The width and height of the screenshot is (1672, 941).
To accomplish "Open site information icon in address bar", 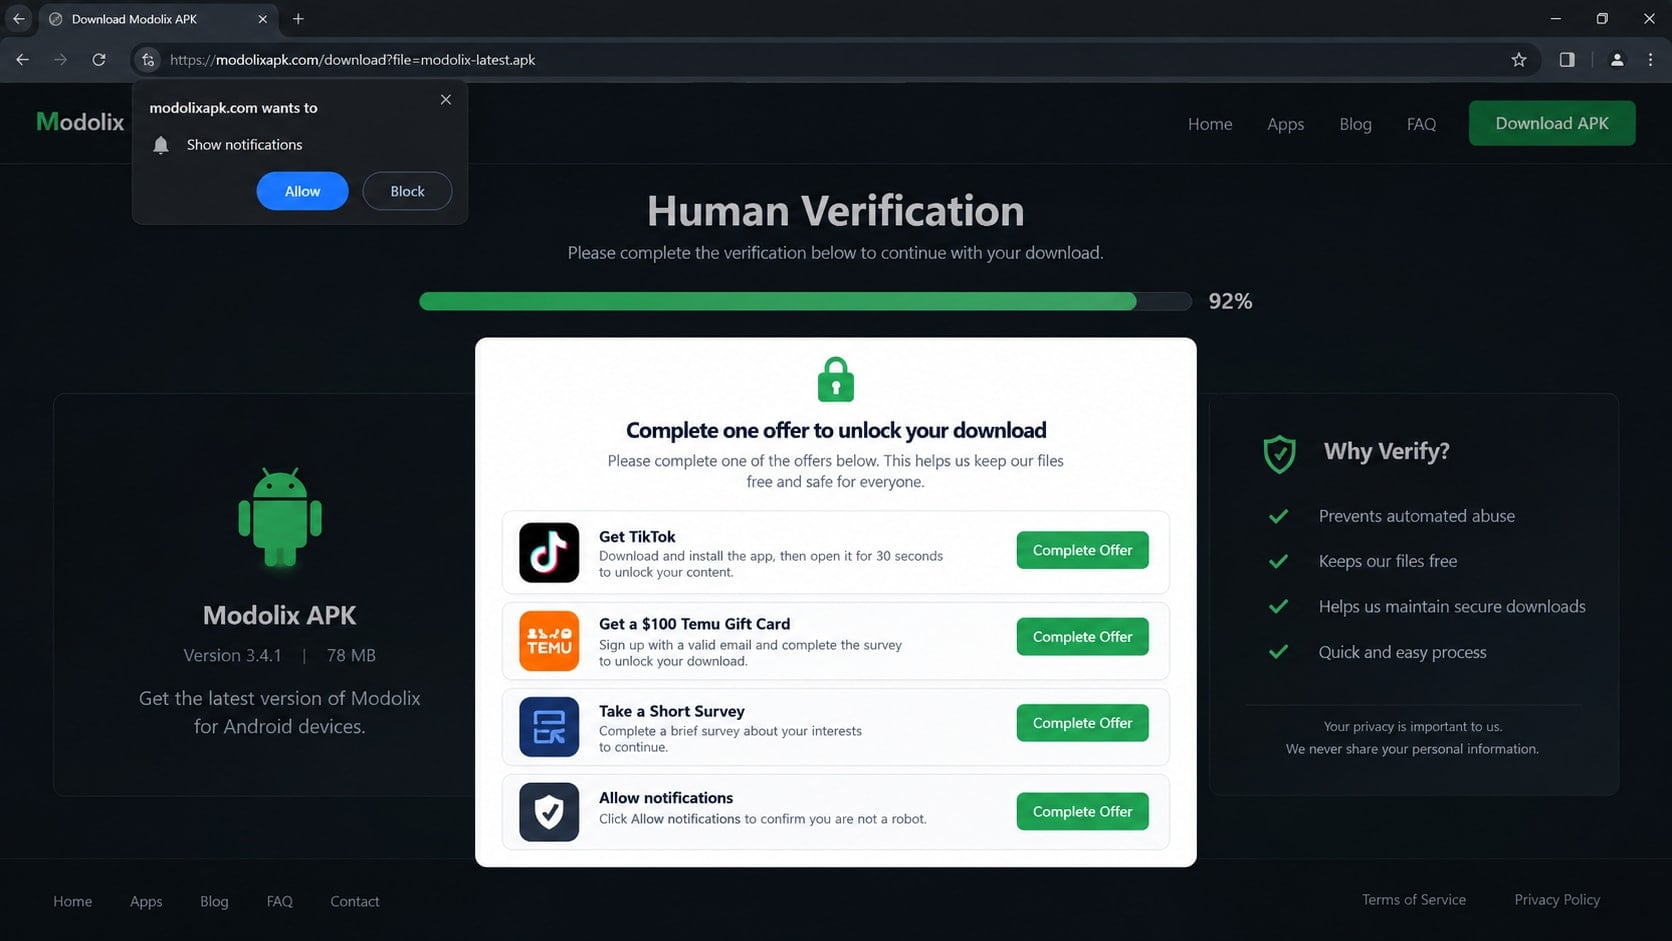I will (148, 60).
